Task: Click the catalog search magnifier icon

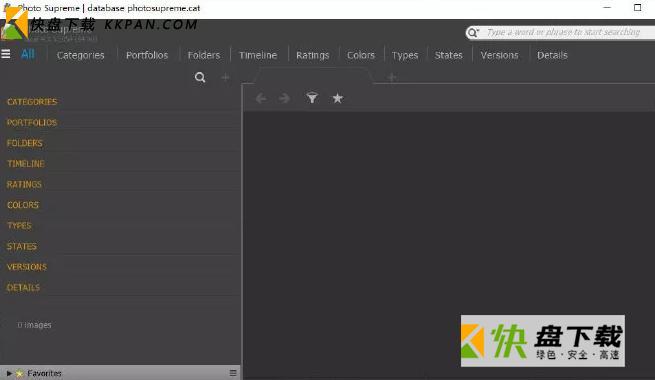Action: tap(200, 77)
